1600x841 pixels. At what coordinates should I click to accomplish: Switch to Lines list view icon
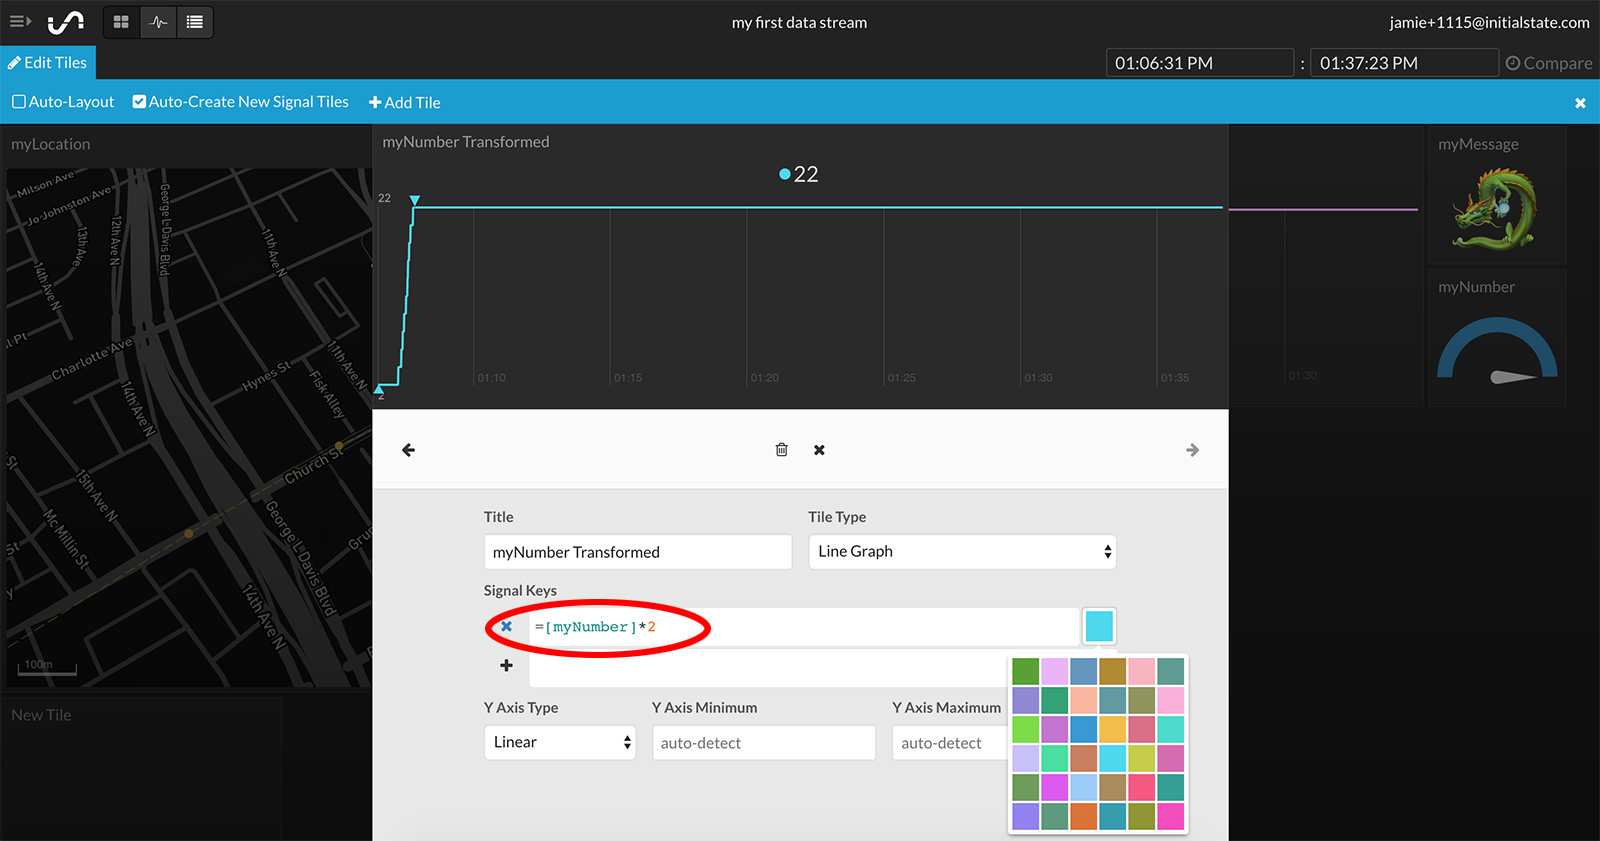195,21
